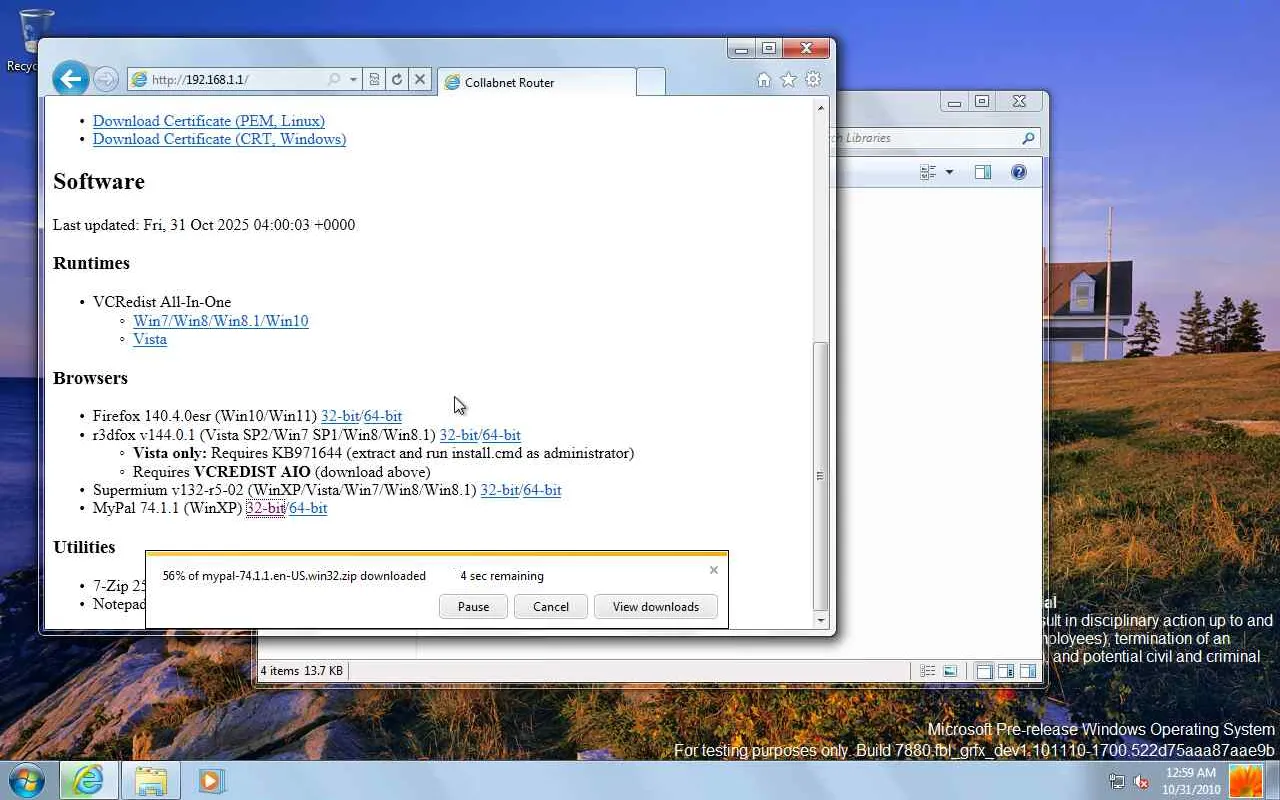Click the 'Last updated: Fri, 31 Oct 2025' line
Viewport: 1280px width, 800px height.
click(x=204, y=225)
